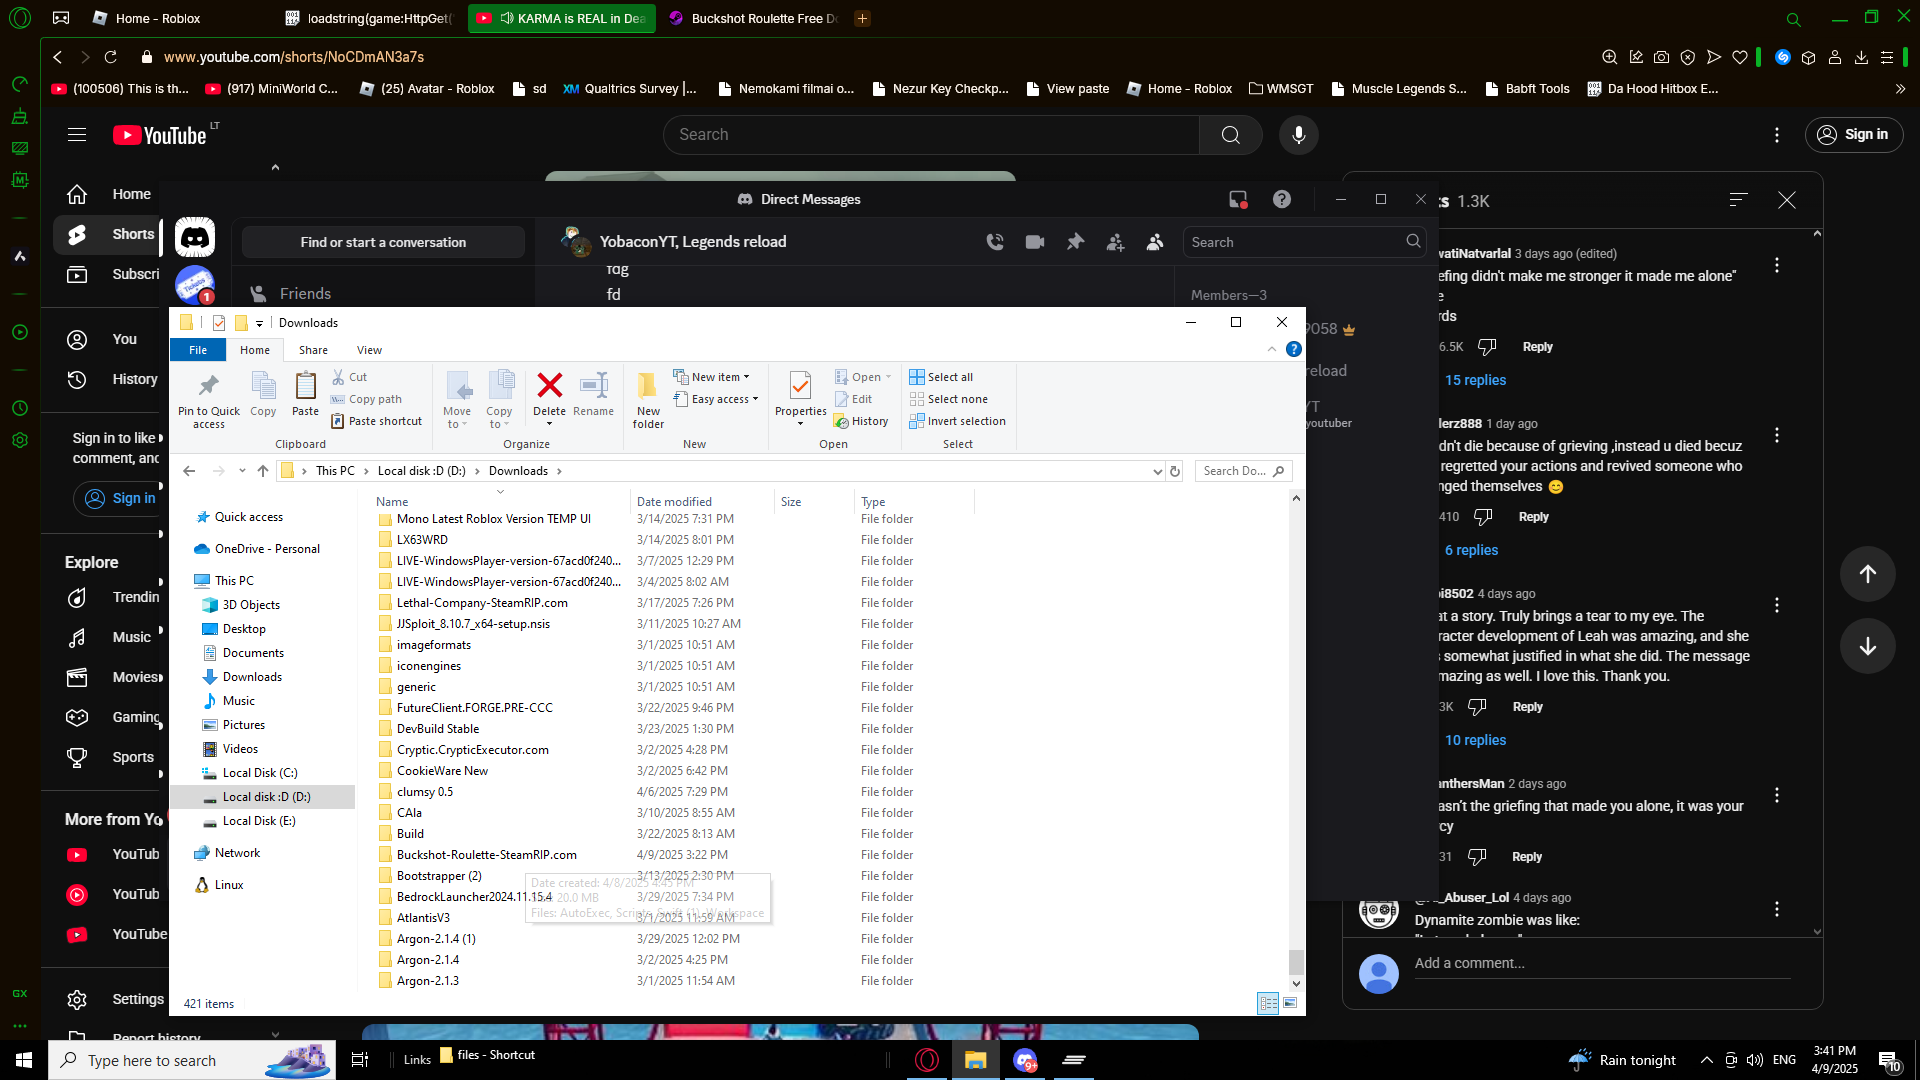The image size is (1920, 1080).
Task: Click Add a comment field
Action: 1602,963
